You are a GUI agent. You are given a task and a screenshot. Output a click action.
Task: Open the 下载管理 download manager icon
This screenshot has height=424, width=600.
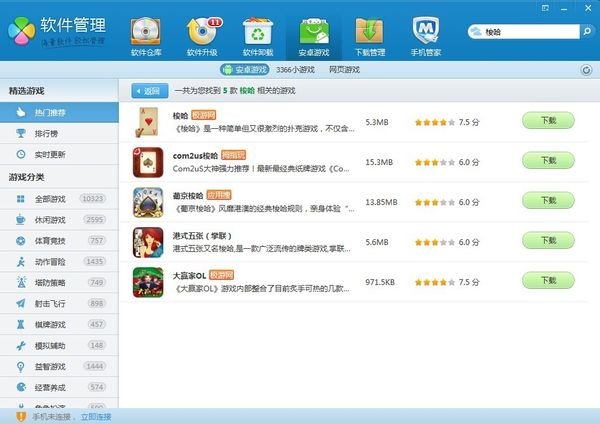(x=371, y=32)
